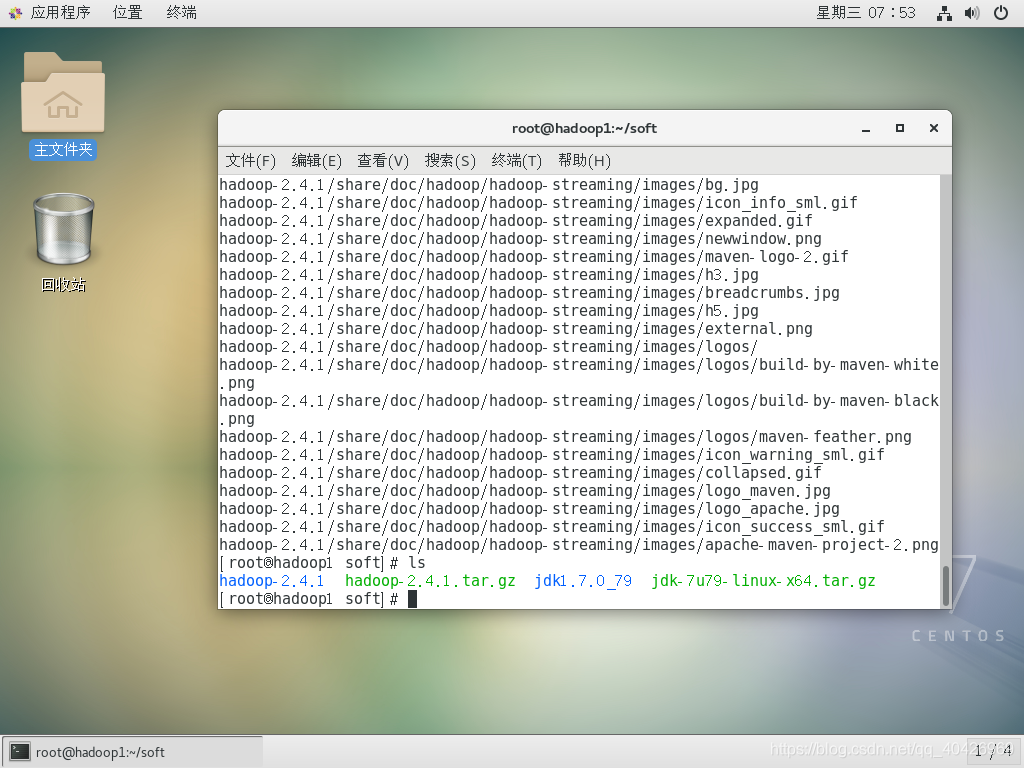
Task: Click terminal icon in bottom taskbar
Action: [20, 752]
